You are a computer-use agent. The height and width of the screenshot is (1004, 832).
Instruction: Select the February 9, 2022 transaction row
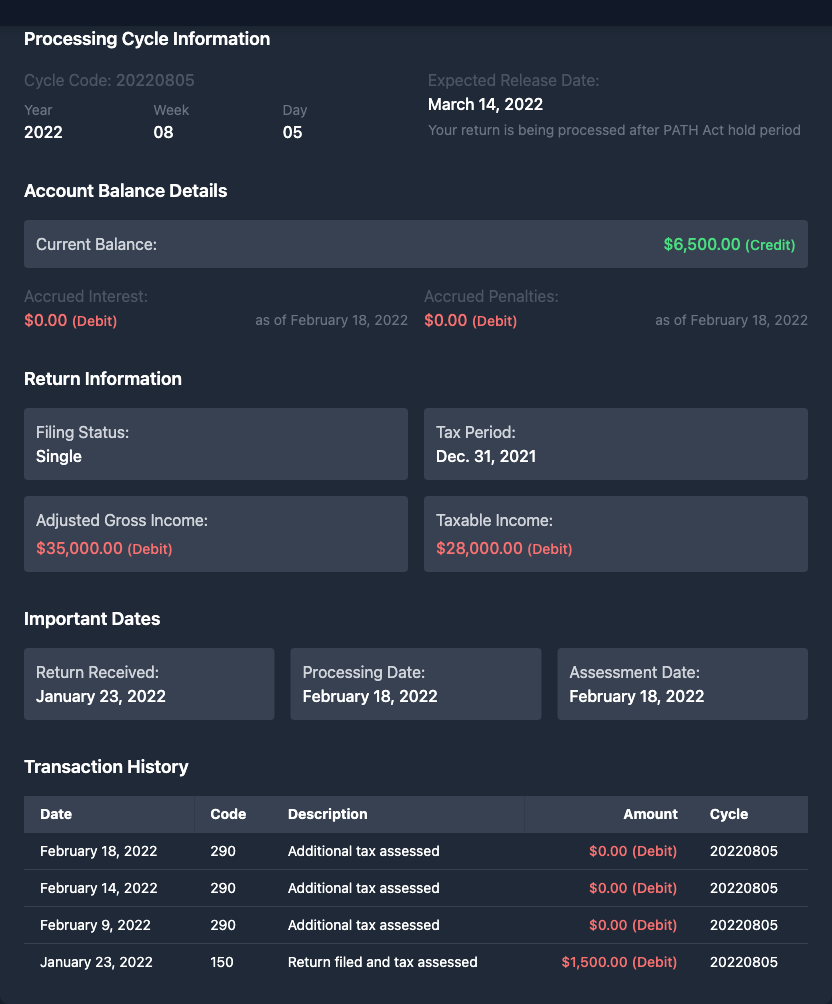pyautogui.click(x=415, y=925)
